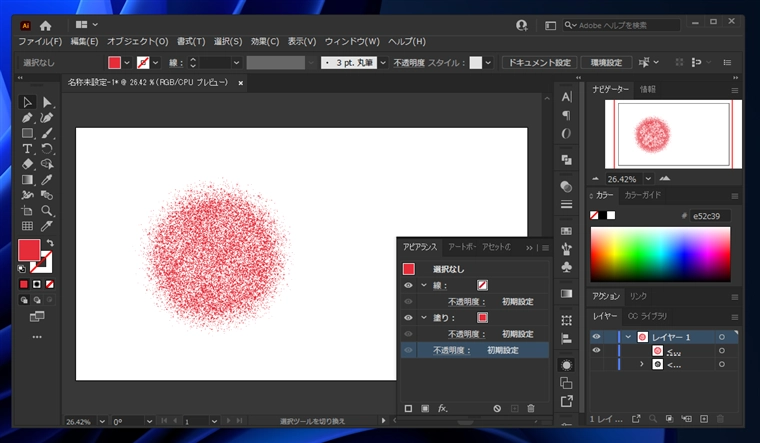The image size is (760, 443).
Task: Open the Character panel icon in dock
Action: (x=566, y=97)
